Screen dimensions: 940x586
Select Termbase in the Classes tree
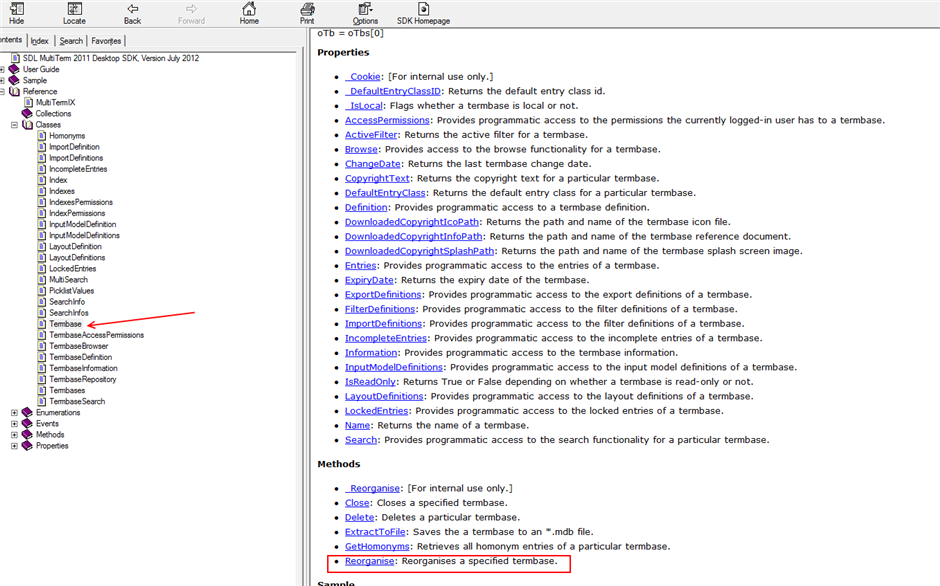tap(65, 324)
